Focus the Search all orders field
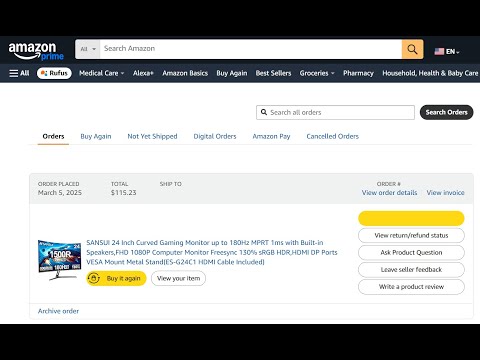 335,112
